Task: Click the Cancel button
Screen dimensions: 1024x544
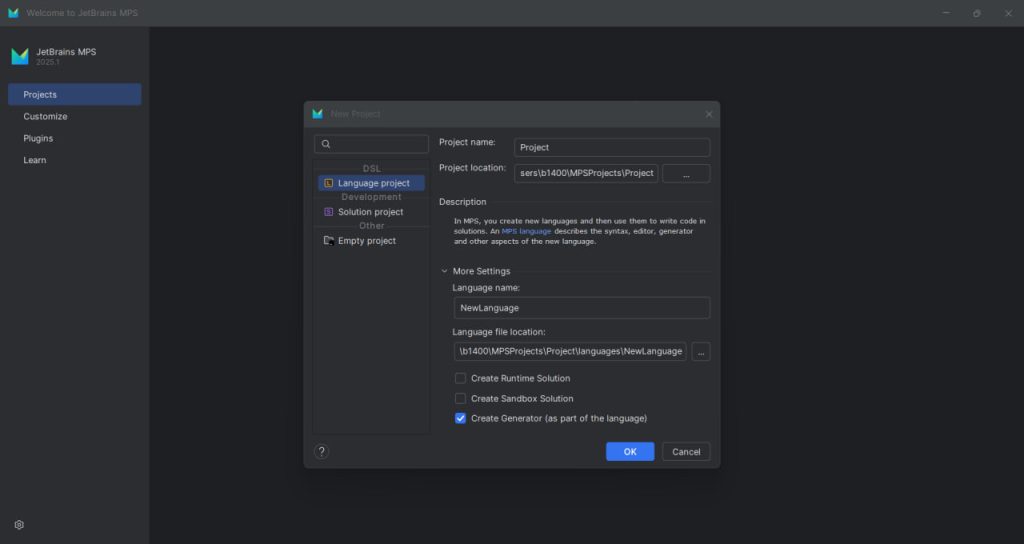Action: (x=686, y=451)
